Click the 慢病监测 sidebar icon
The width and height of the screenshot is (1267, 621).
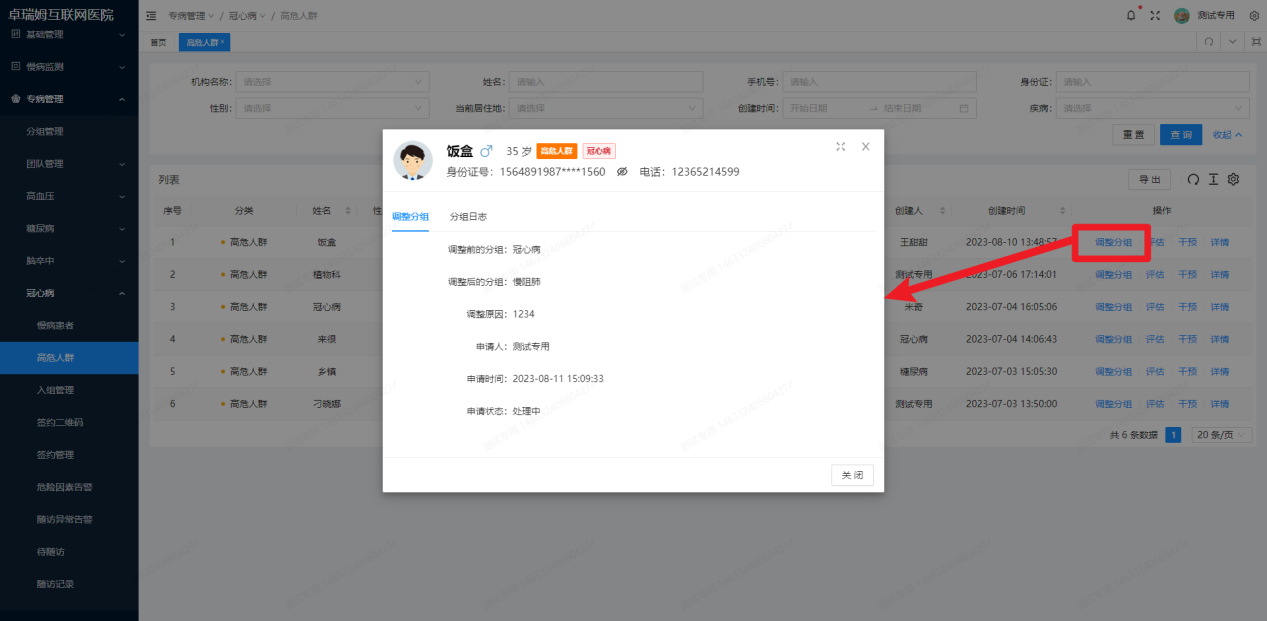point(15,66)
